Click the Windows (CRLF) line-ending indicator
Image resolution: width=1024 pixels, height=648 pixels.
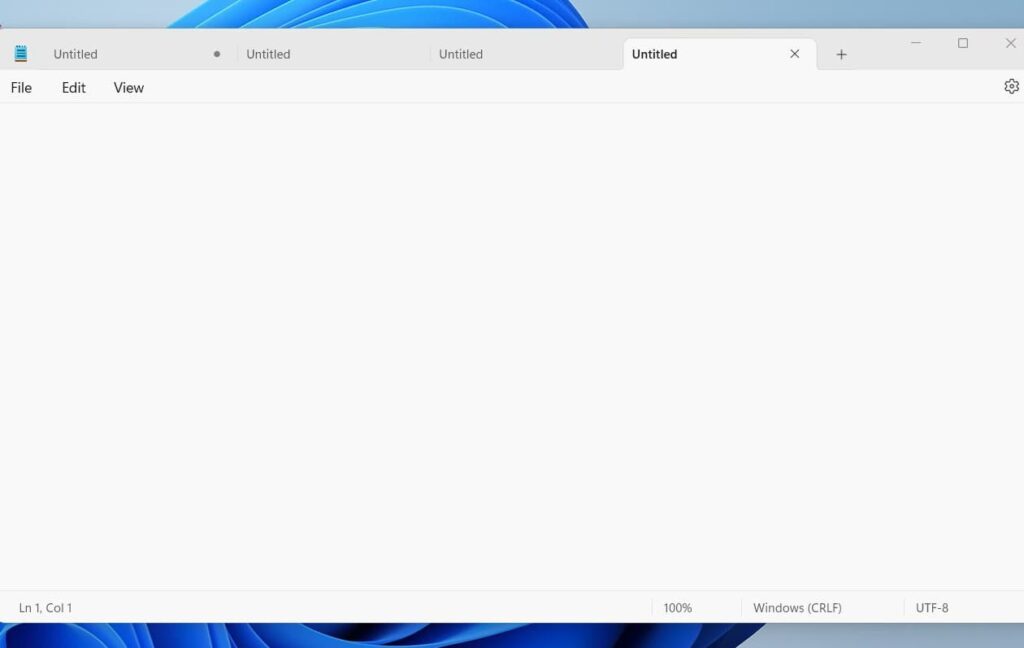tap(798, 607)
